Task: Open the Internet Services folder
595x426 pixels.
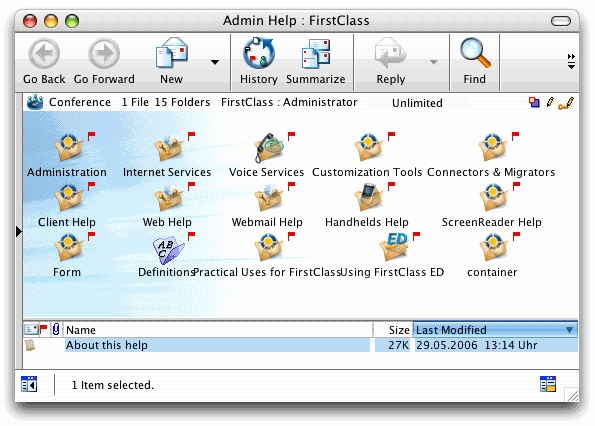Action: coord(168,148)
